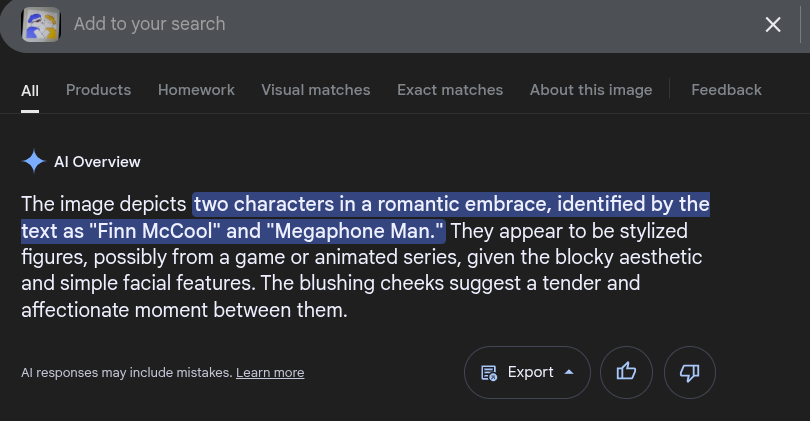Clear the search with the X icon

point(773,24)
